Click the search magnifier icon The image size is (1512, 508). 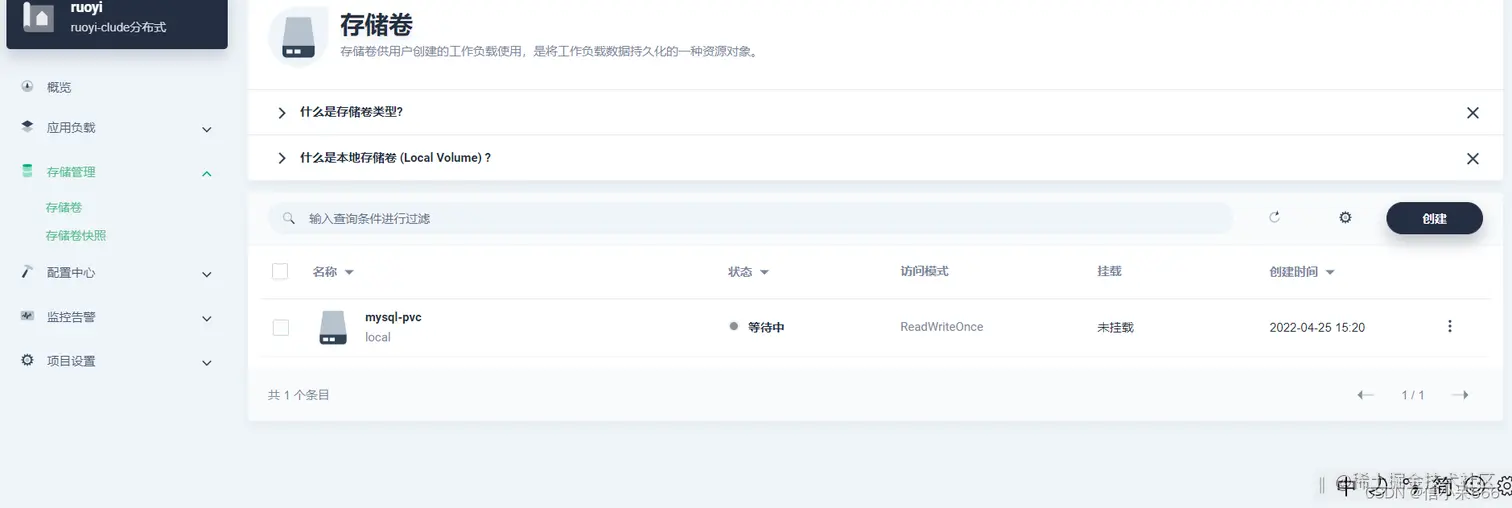pyautogui.click(x=288, y=218)
